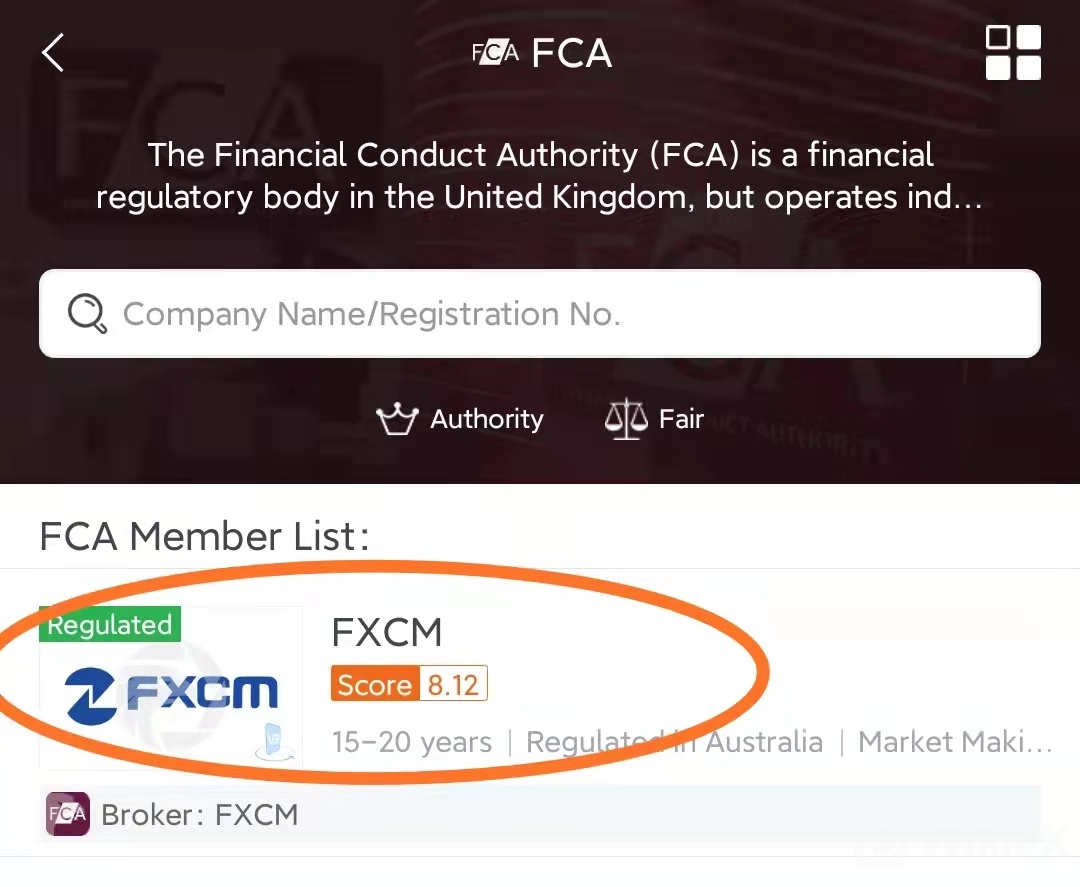Tap the Fair scales icon
Viewport: 1080px width, 887px height.
point(626,419)
